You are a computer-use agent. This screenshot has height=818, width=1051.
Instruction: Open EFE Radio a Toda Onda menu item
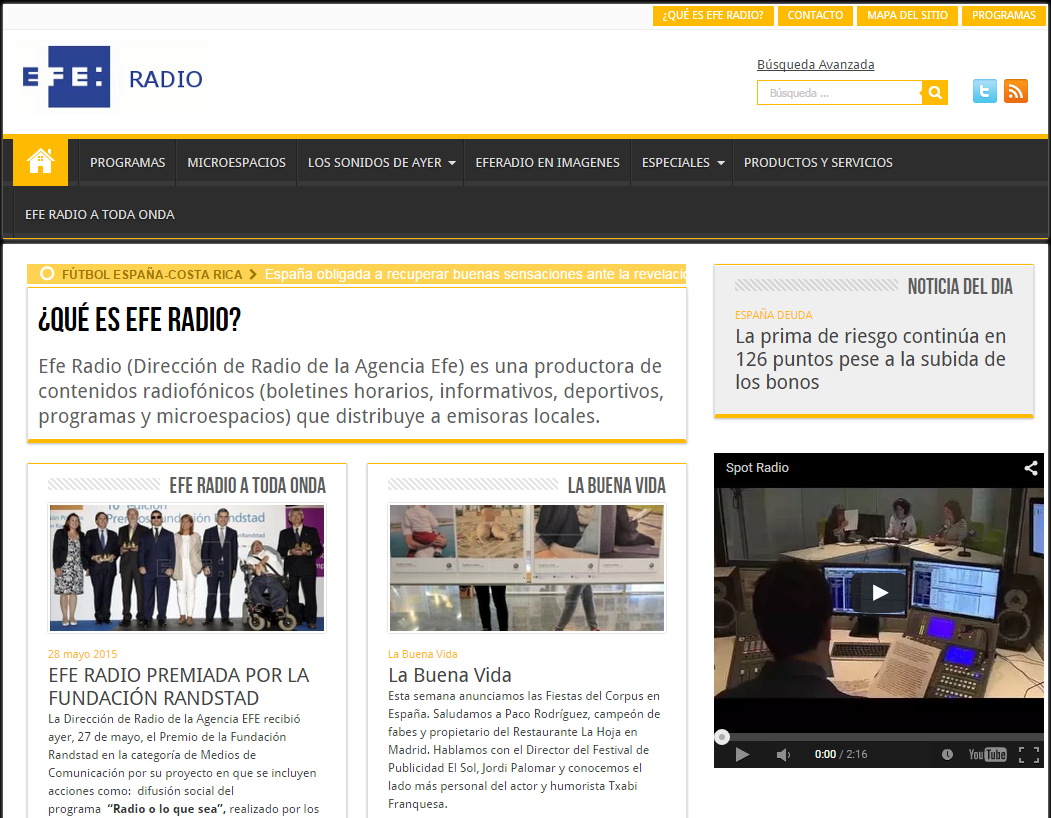click(x=100, y=215)
